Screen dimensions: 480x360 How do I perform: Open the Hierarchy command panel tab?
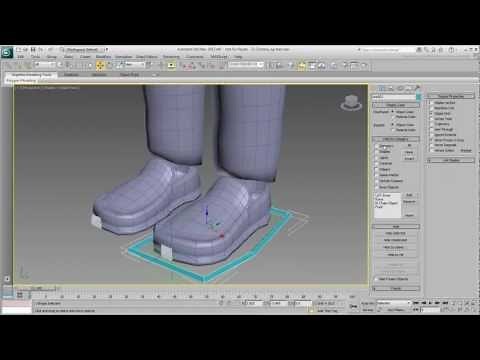[x=391, y=88]
